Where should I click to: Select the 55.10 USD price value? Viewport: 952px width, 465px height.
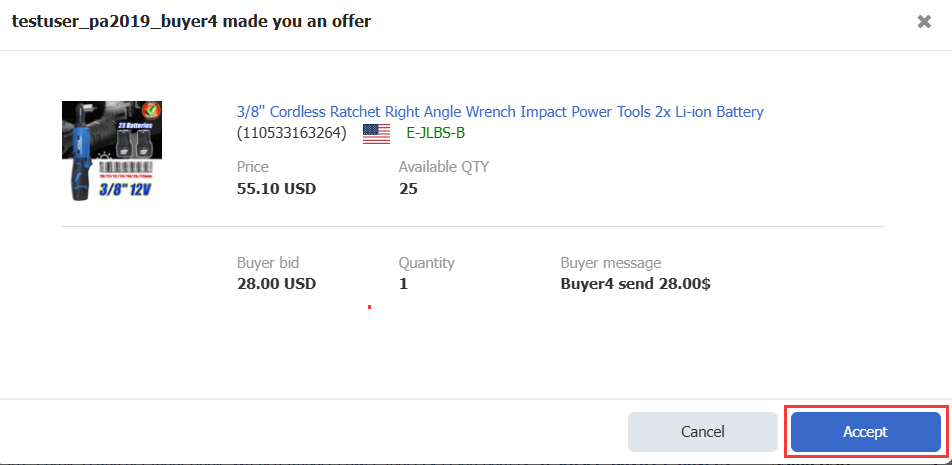point(276,188)
